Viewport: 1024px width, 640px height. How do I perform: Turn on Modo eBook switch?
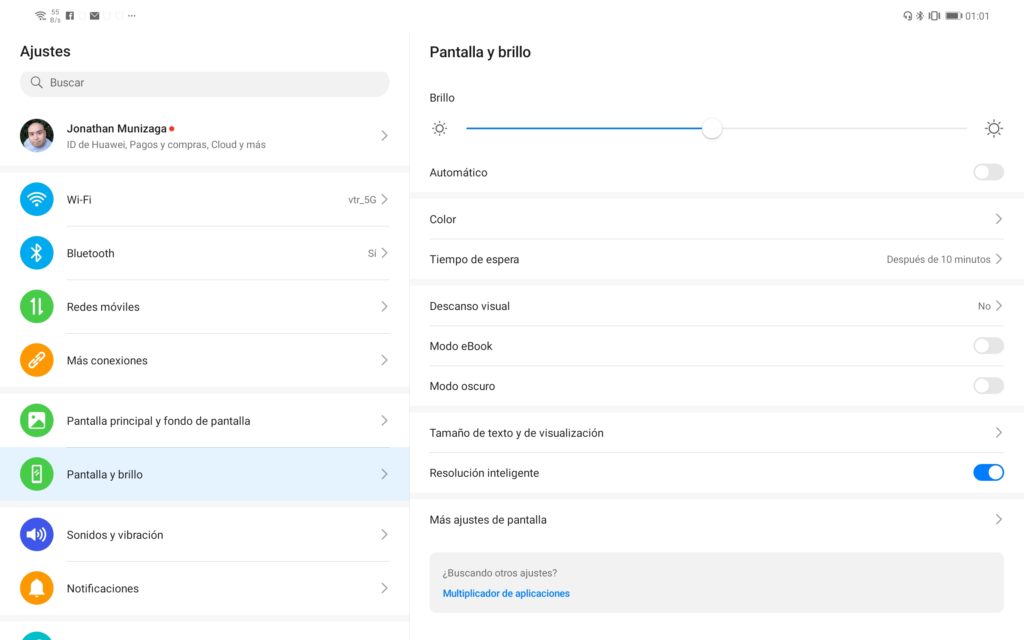pyautogui.click(x=988, y=346)
